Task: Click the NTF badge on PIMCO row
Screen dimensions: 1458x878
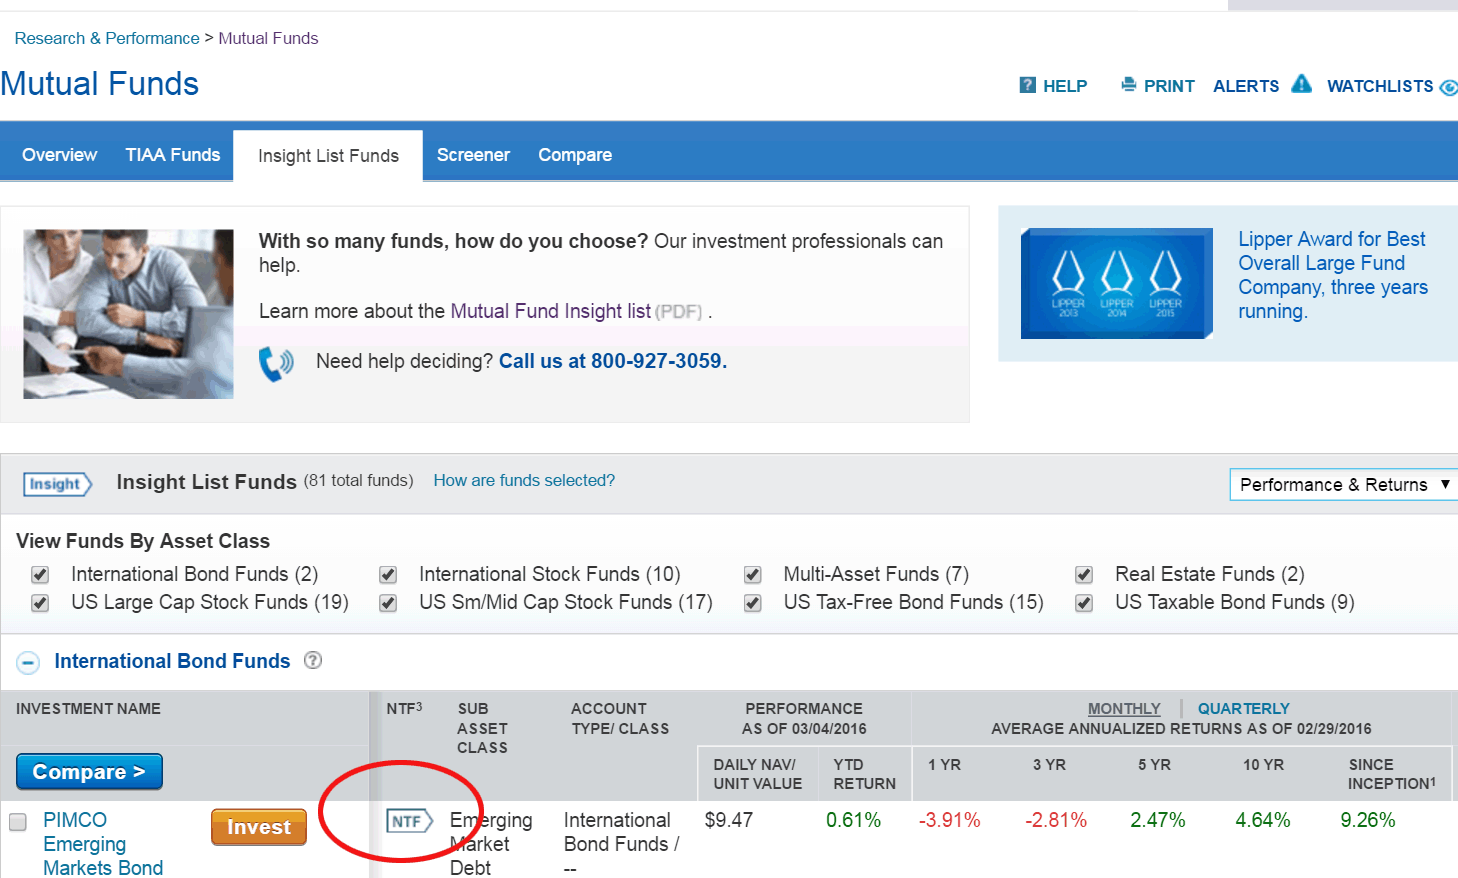Action: (x=409, y=821)
